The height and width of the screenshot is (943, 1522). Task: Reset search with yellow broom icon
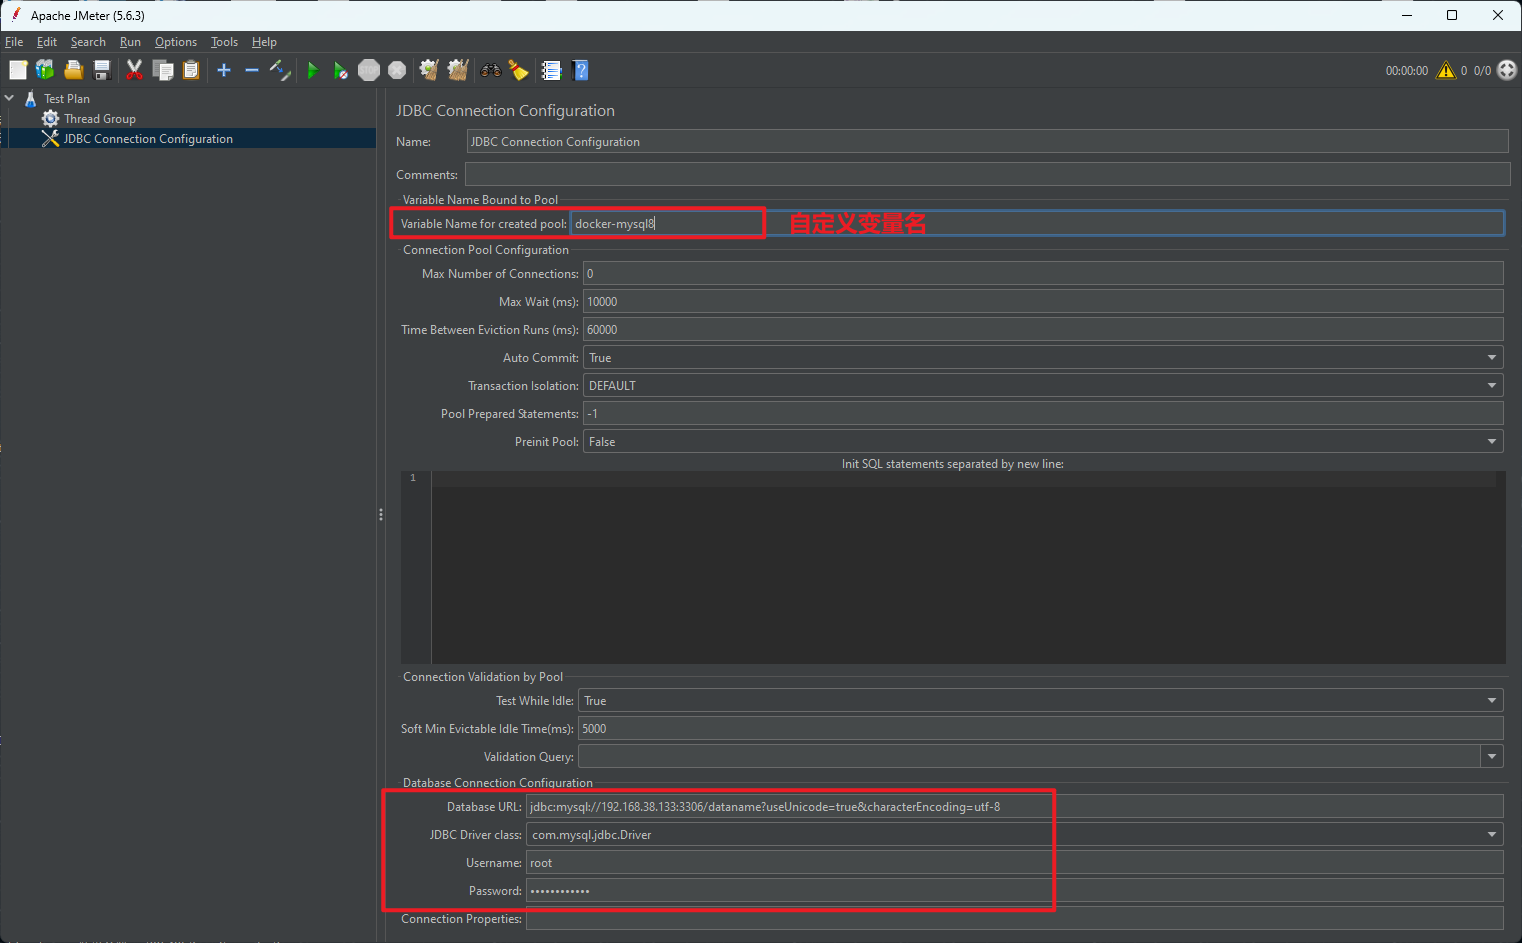click(x=518, y=70)
